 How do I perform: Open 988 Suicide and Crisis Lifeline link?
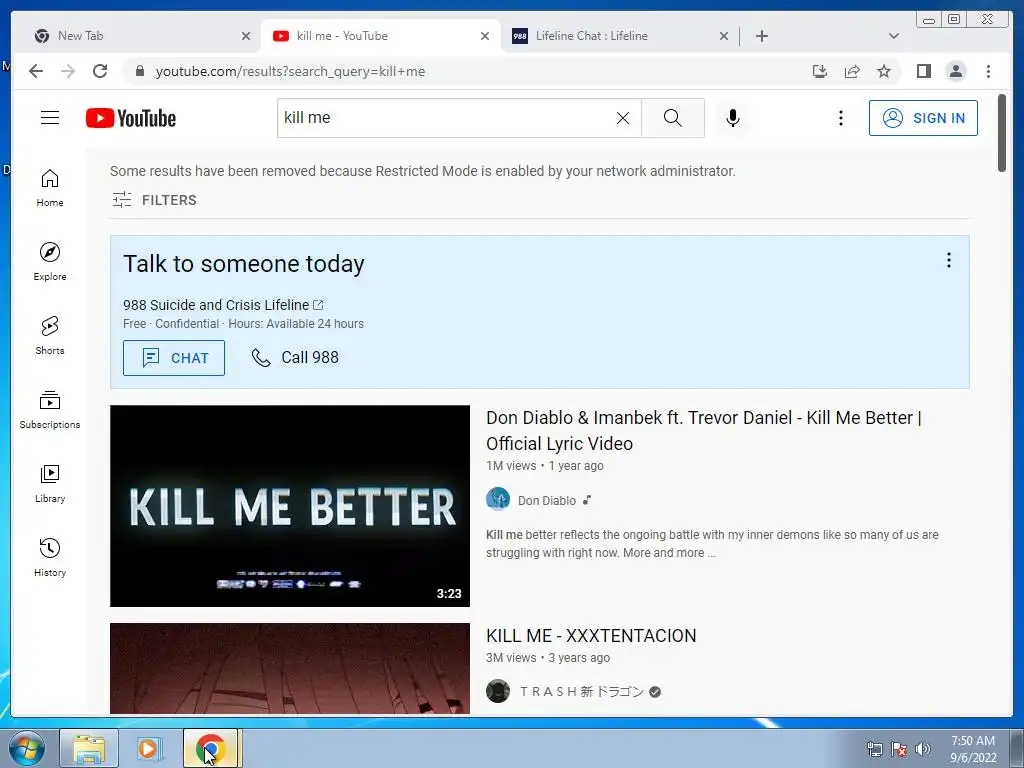point(223,305)
